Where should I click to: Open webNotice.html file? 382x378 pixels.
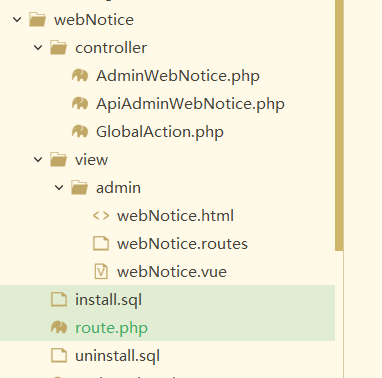175,216
